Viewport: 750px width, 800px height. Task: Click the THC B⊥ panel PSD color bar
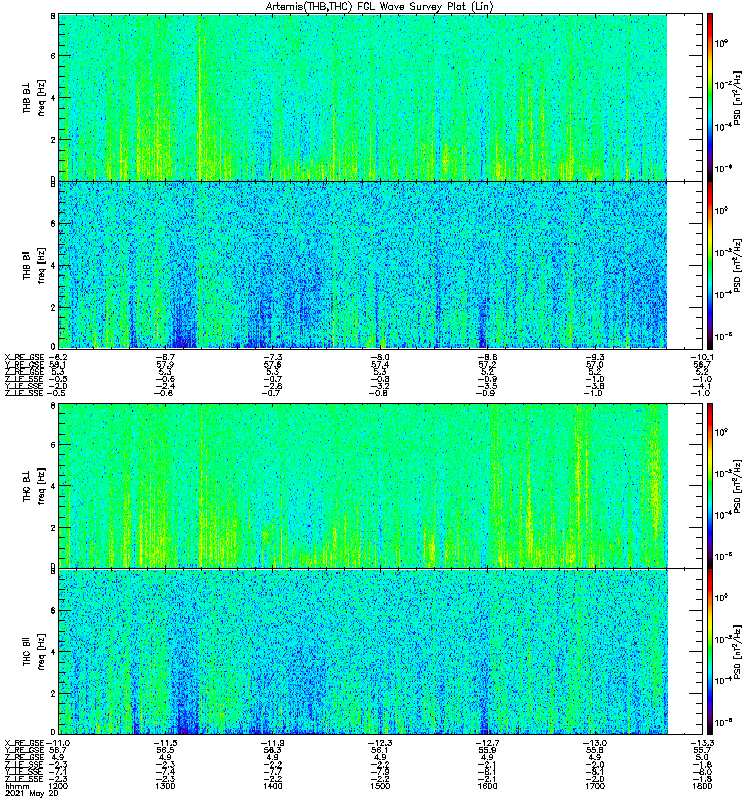point(710,485)
